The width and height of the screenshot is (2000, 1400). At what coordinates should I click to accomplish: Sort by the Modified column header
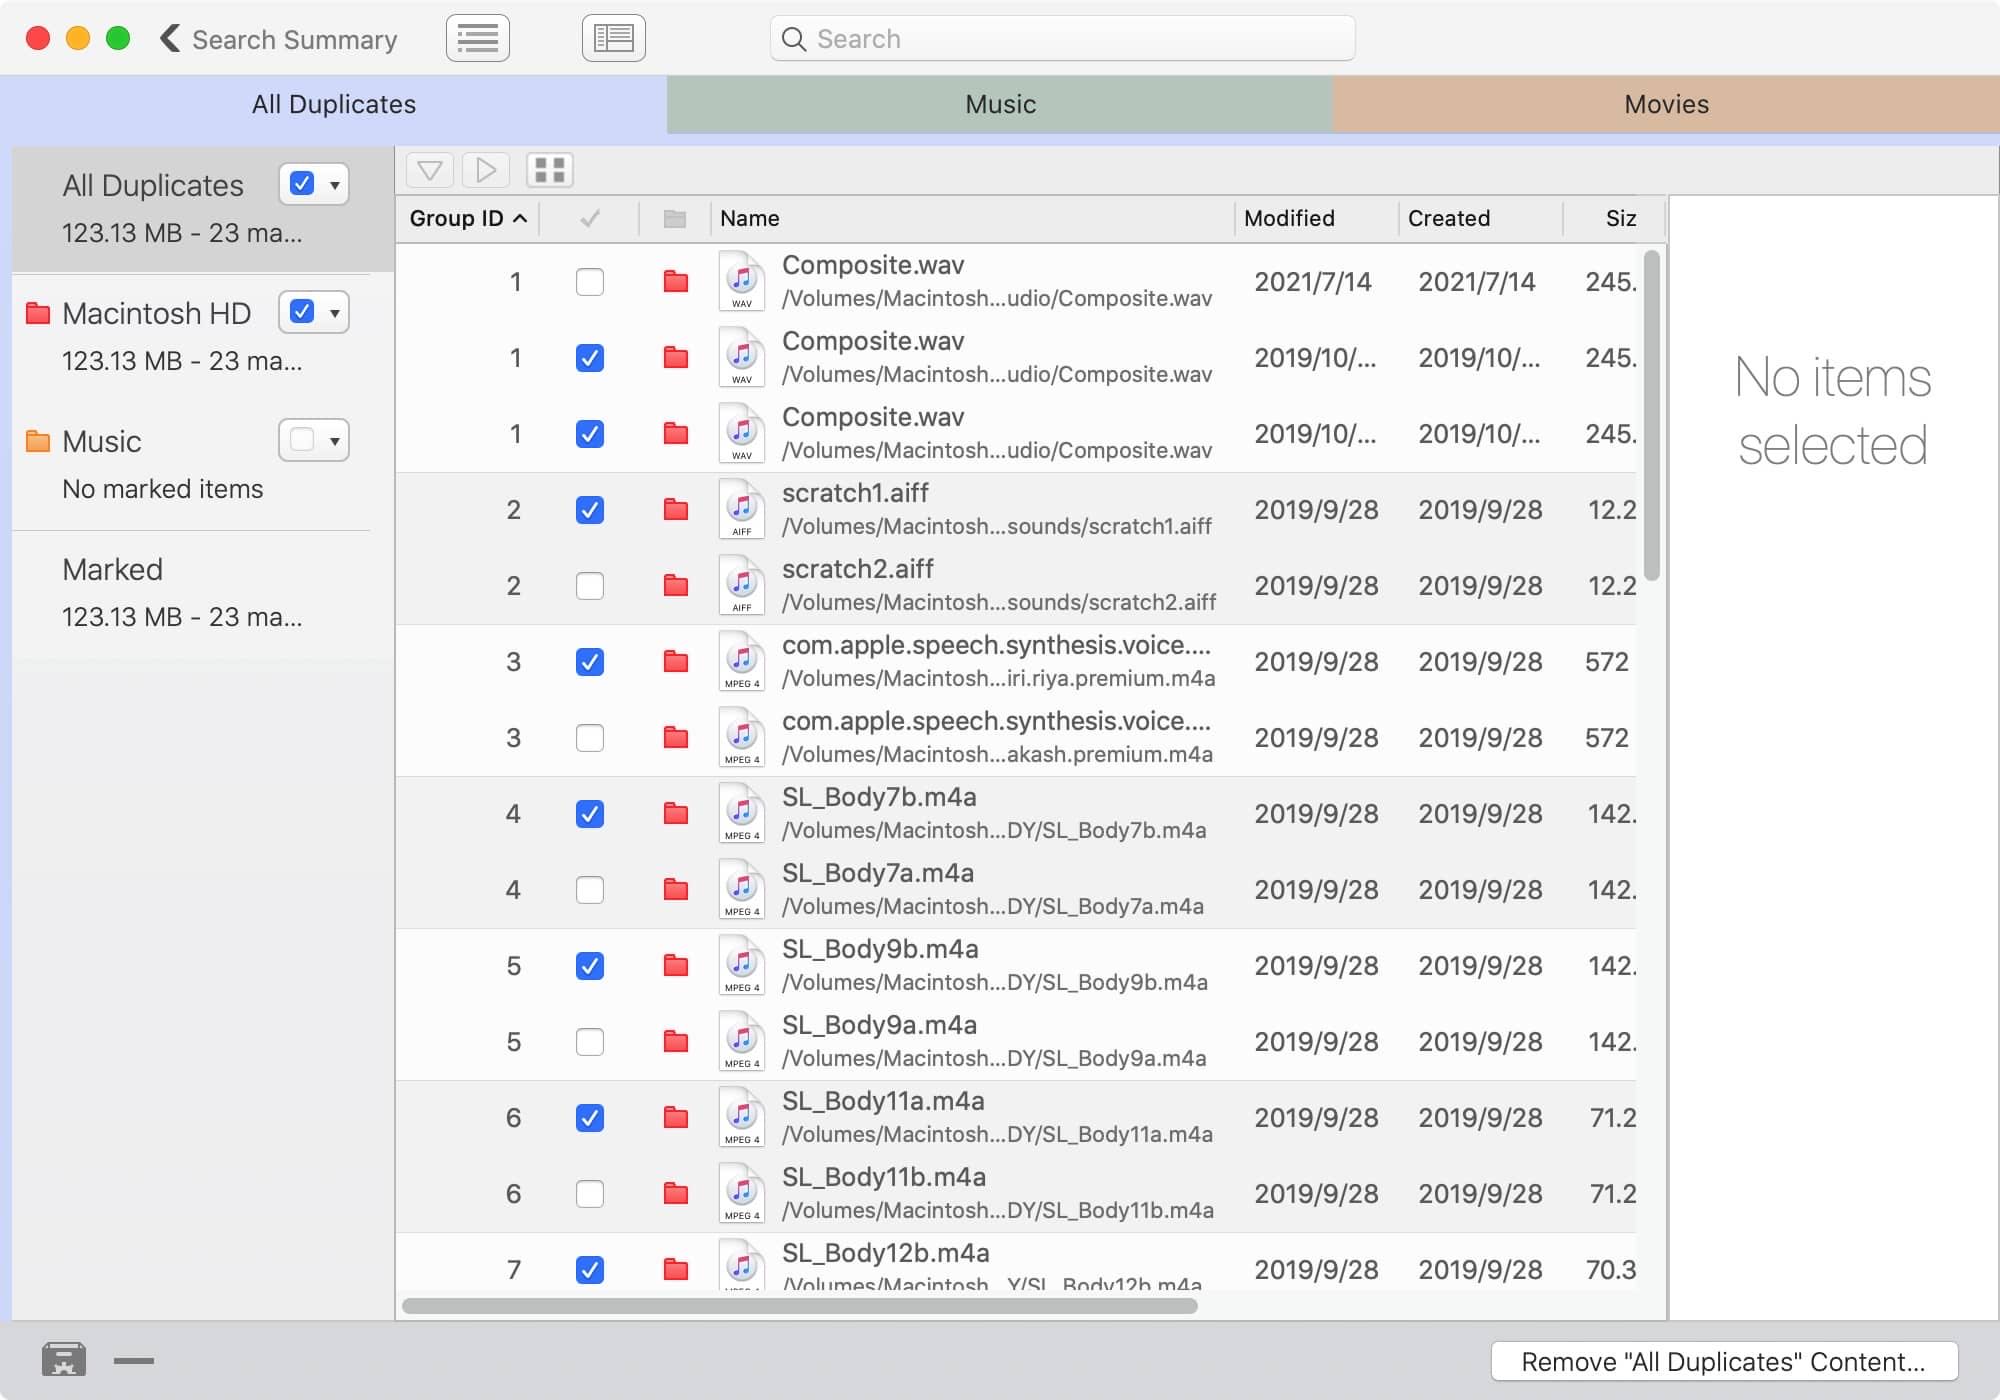[1316, 218]
